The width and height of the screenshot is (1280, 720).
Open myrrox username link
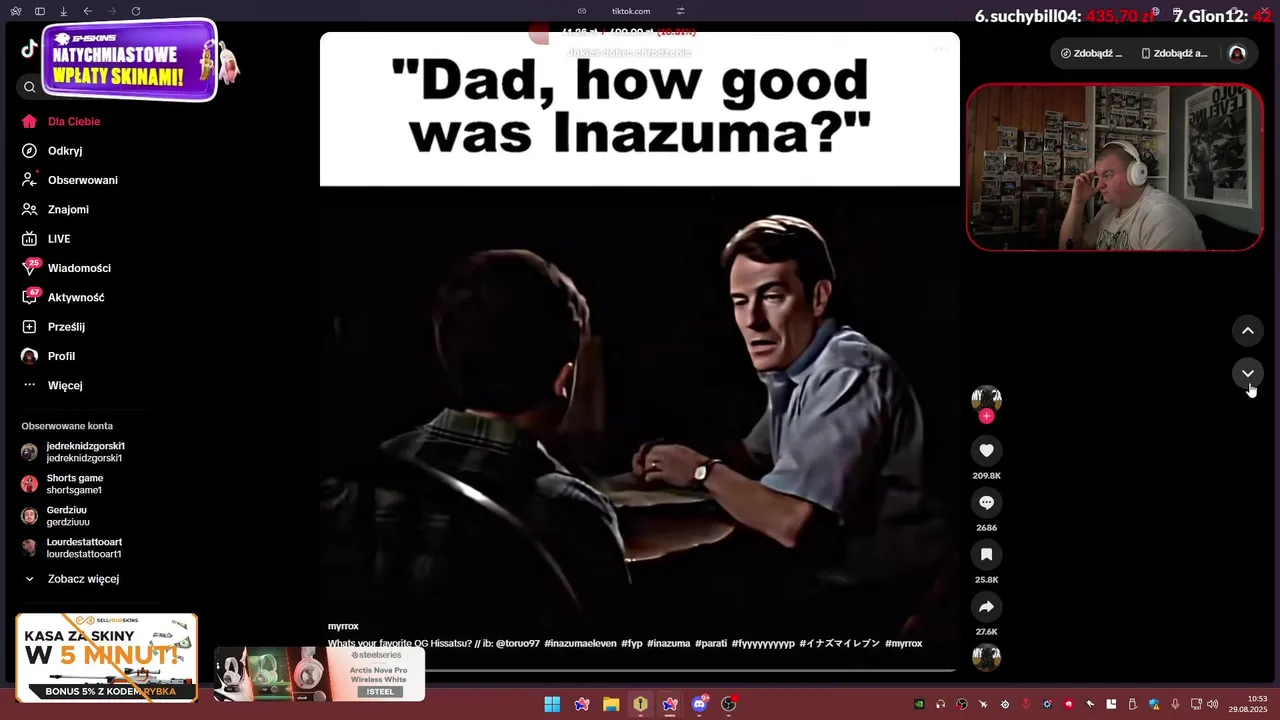point(343,626)
